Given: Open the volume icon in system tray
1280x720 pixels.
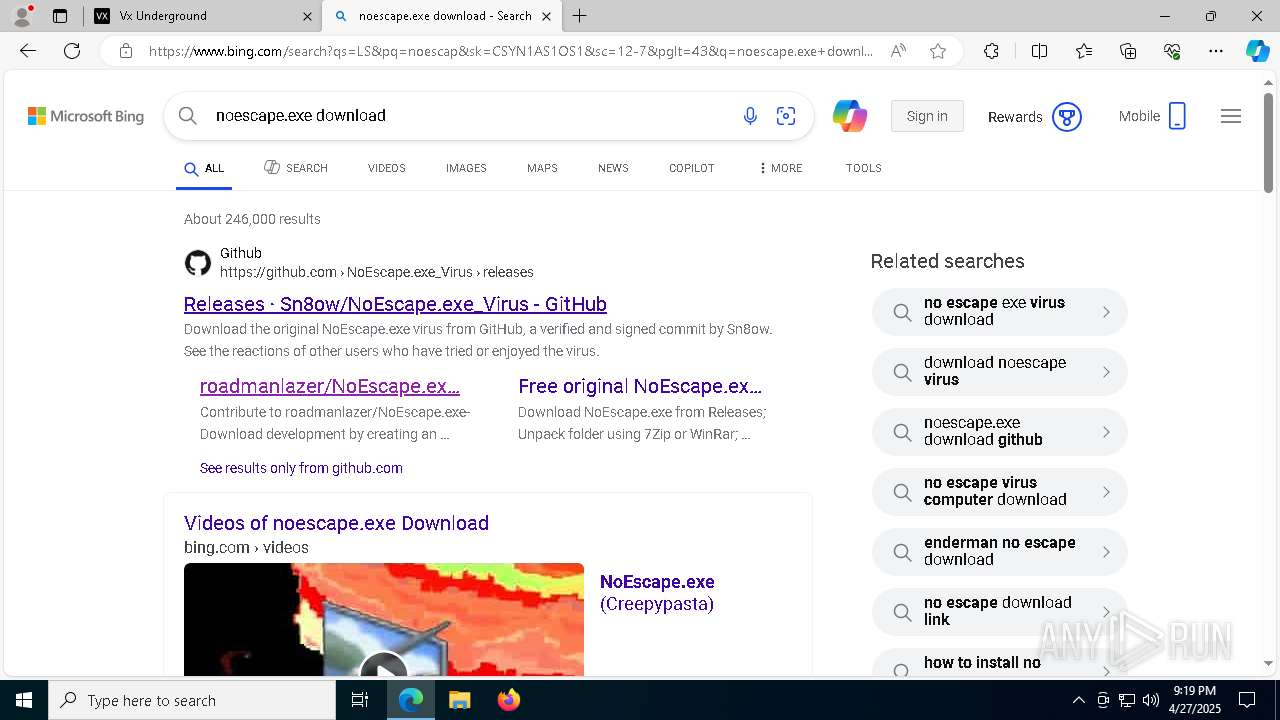Looking at the screenshot, I should 1151,700.
